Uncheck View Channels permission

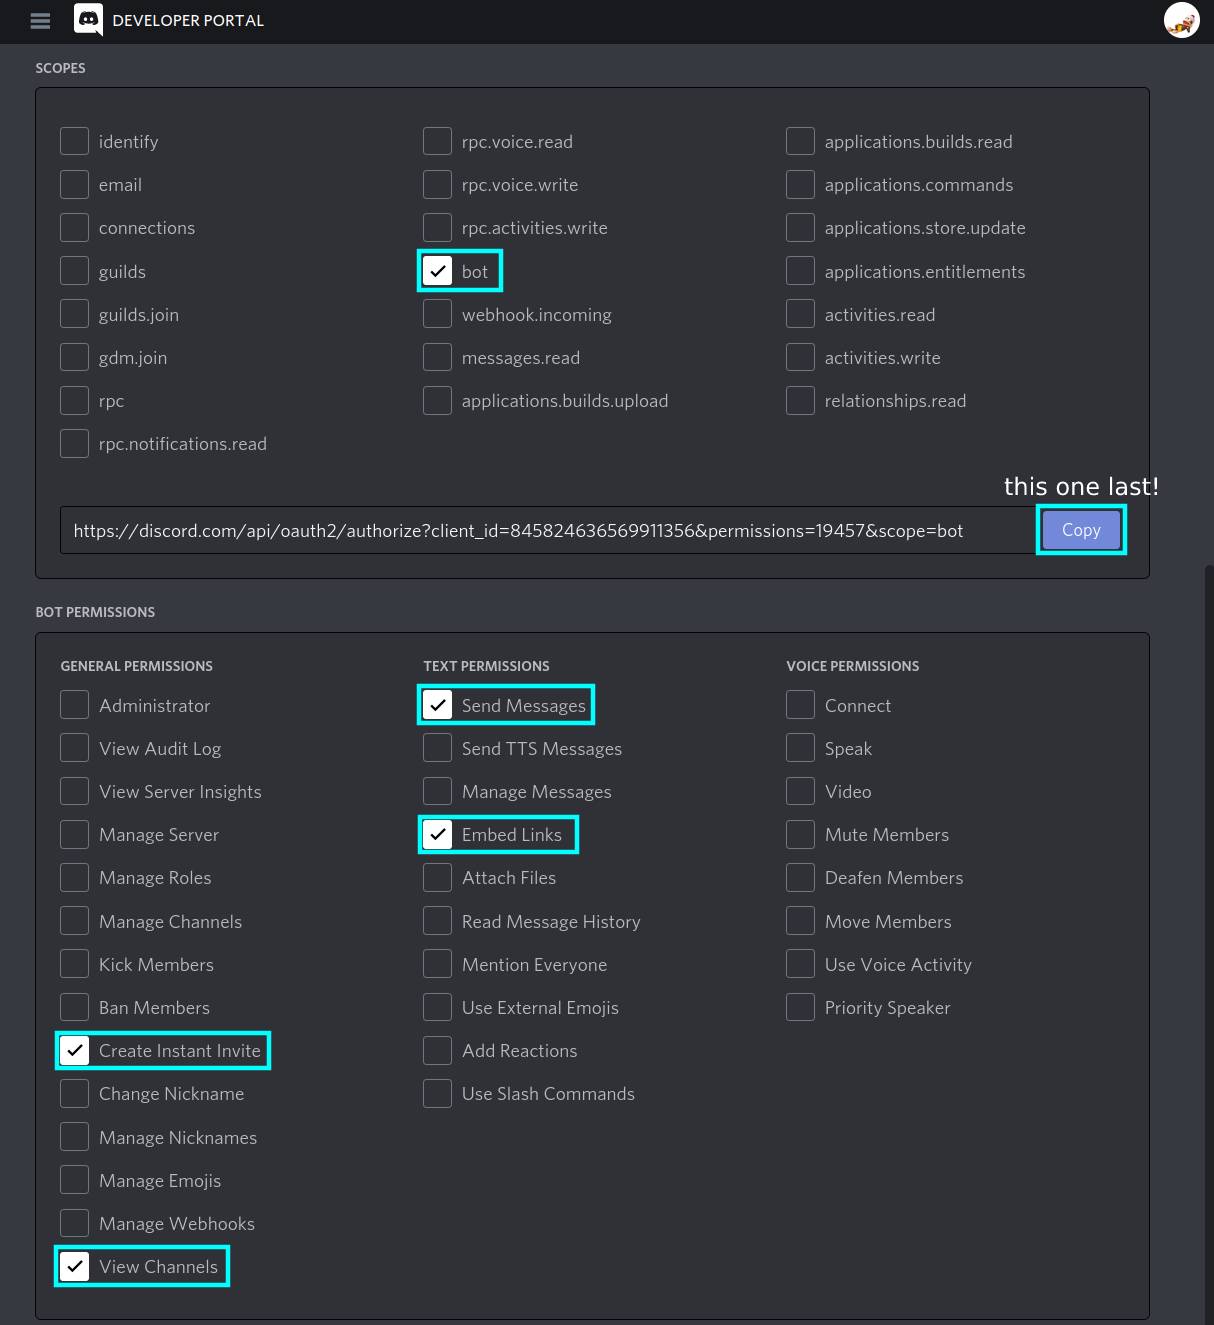click(74, 1266)
